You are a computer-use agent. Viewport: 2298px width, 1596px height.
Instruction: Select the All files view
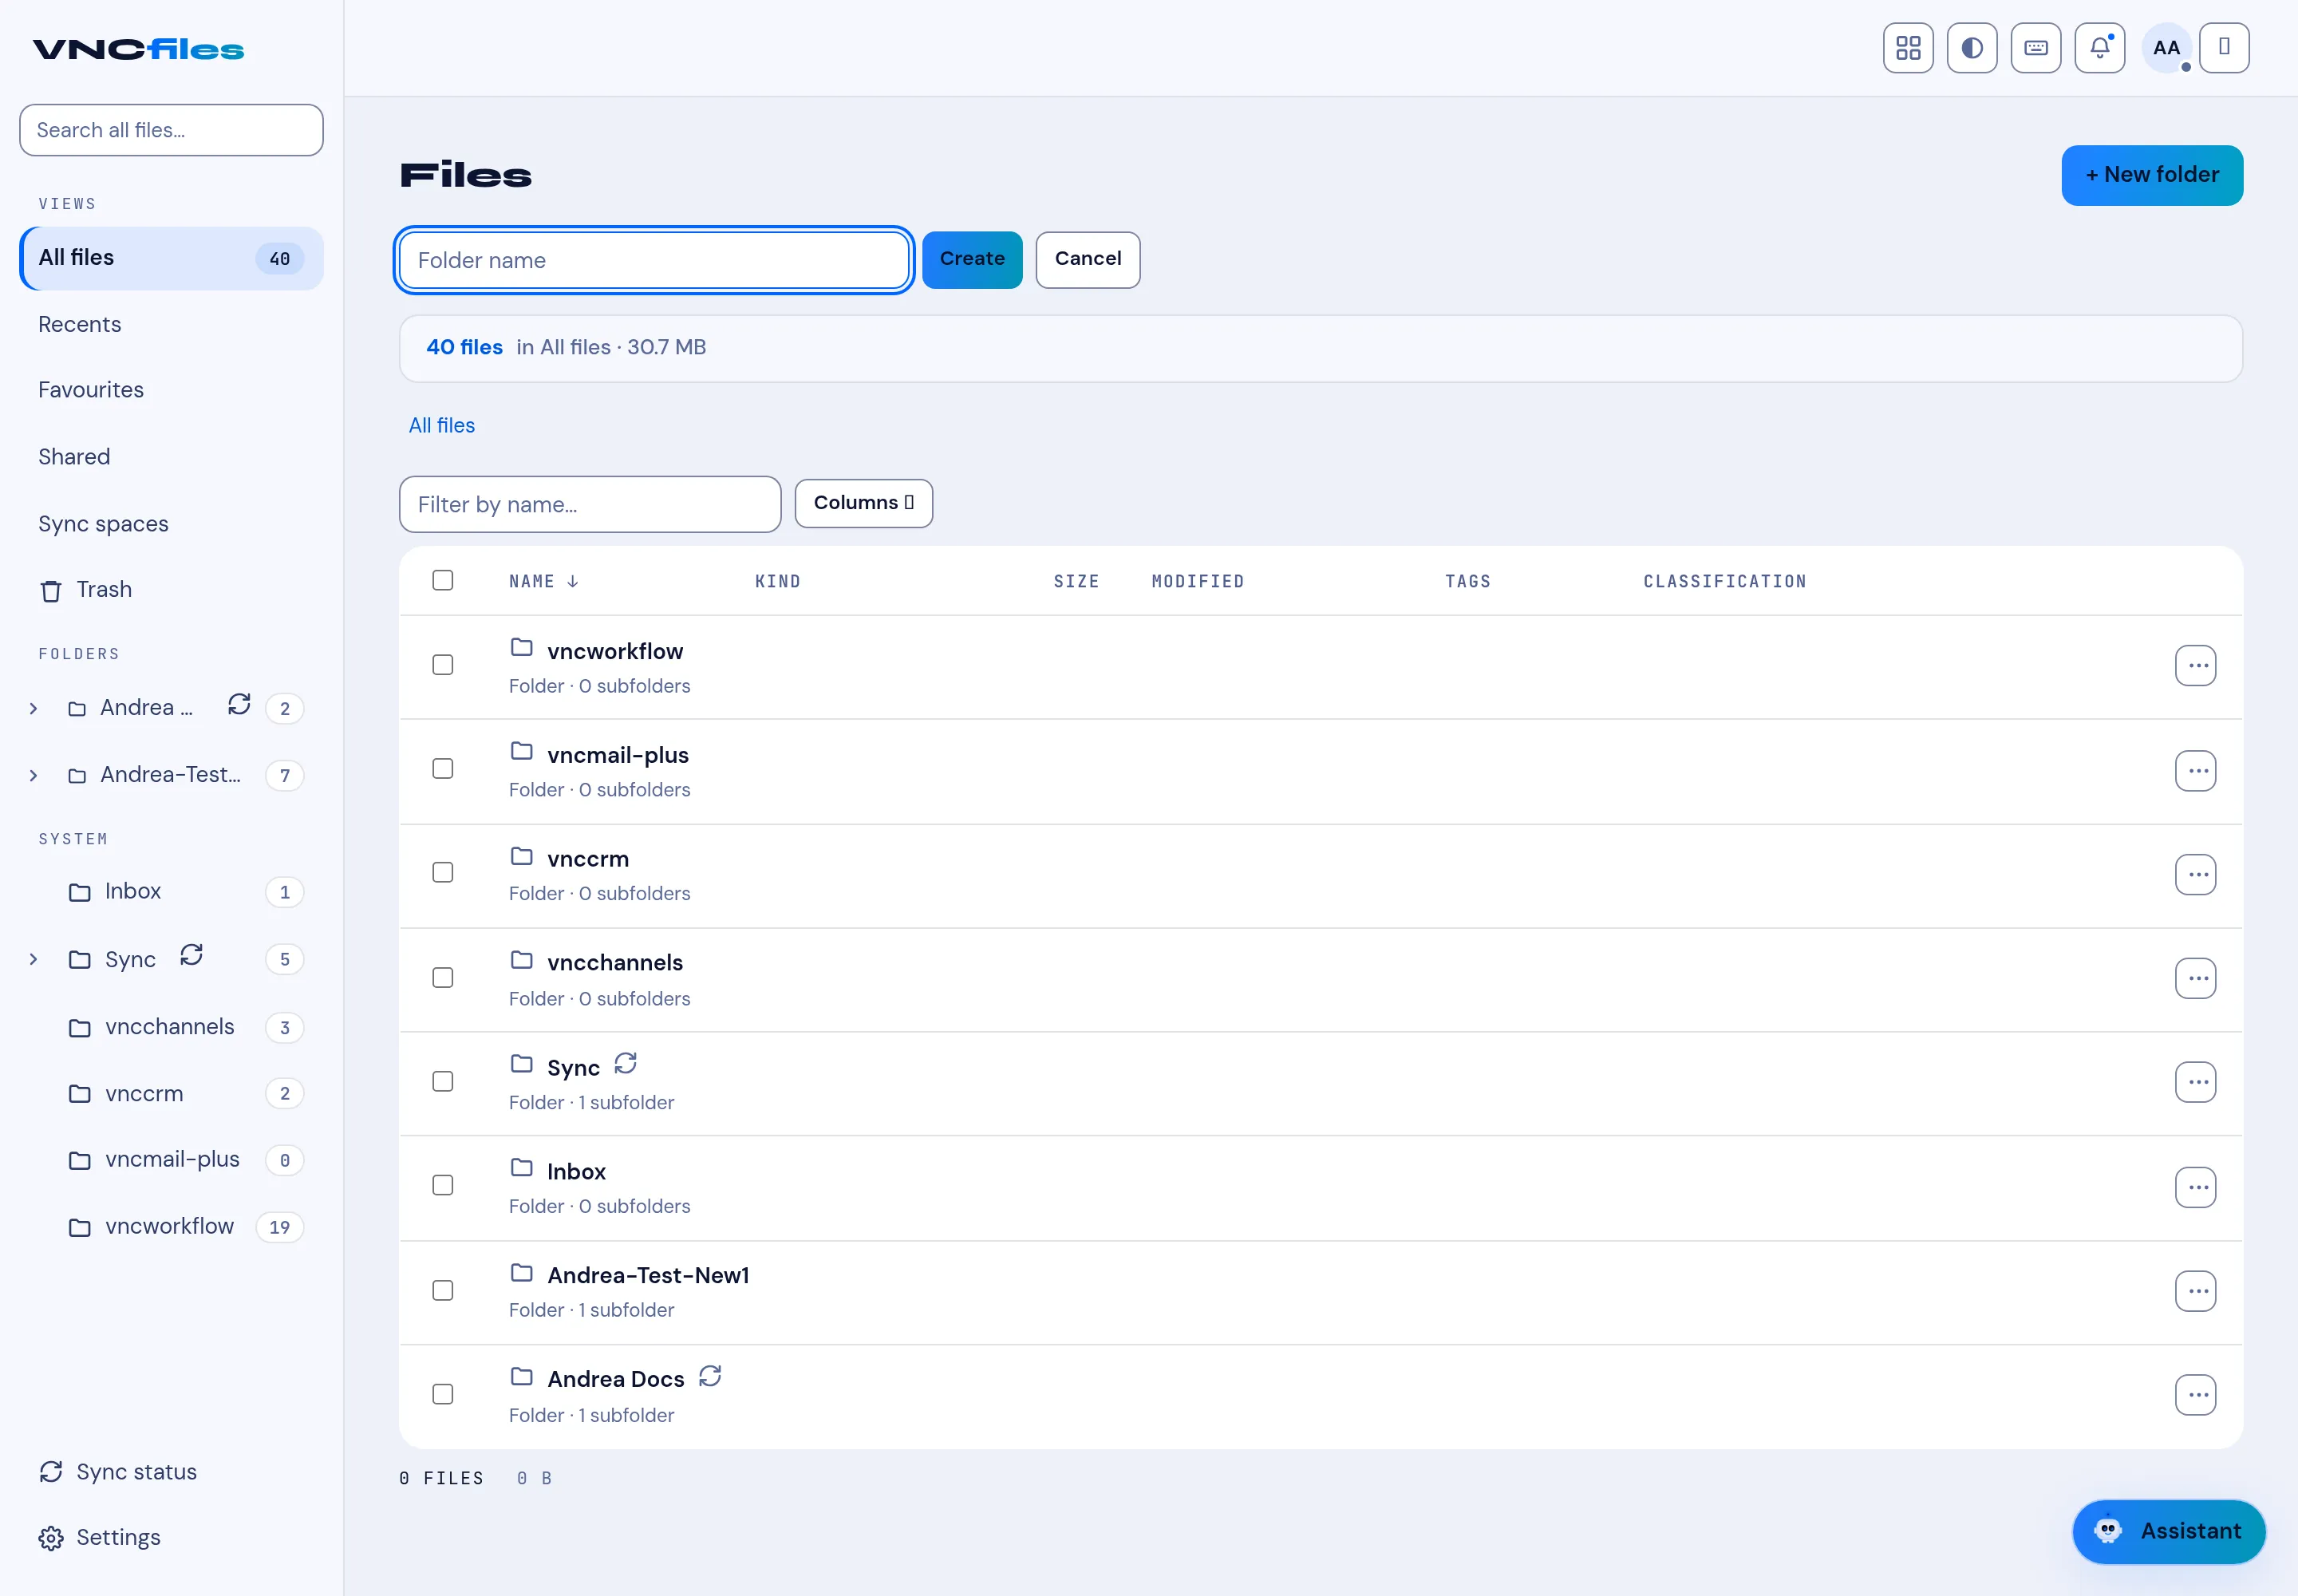pyautogui.click(x=171, y=259)
